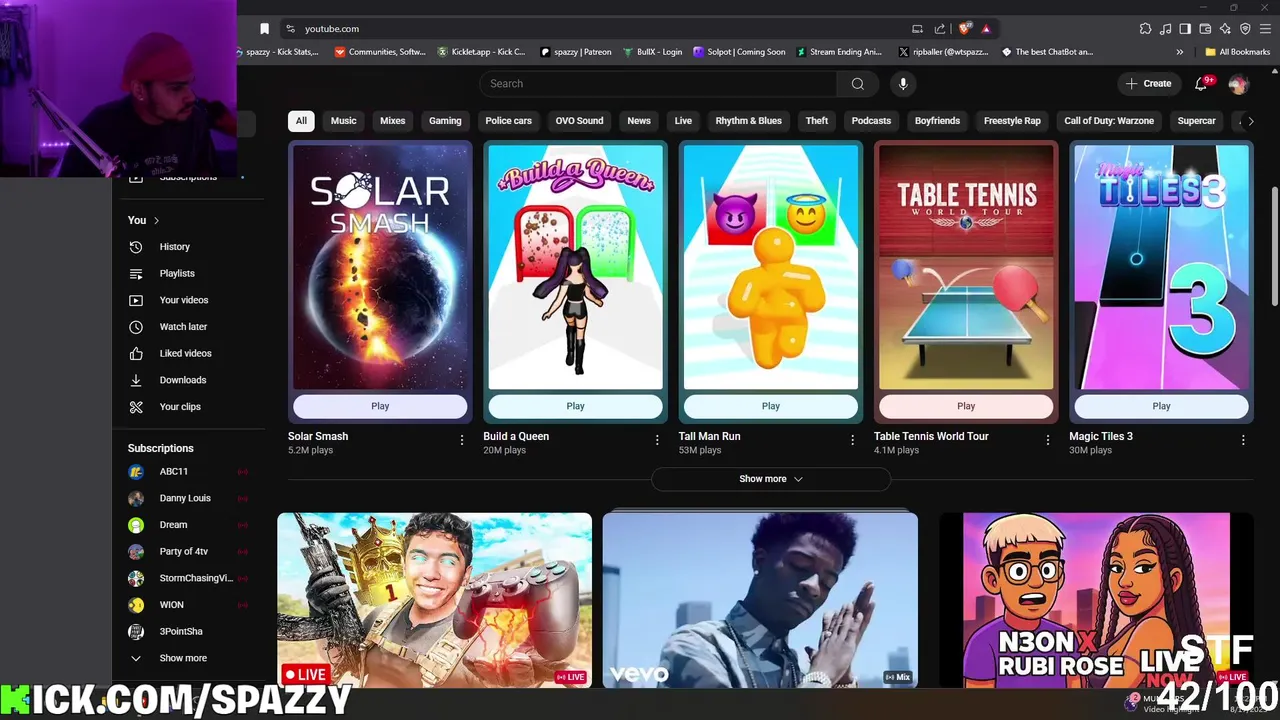Open Your clips in sidebar
The height and width of the screenshot is (720, 1280).
point(180,407)
